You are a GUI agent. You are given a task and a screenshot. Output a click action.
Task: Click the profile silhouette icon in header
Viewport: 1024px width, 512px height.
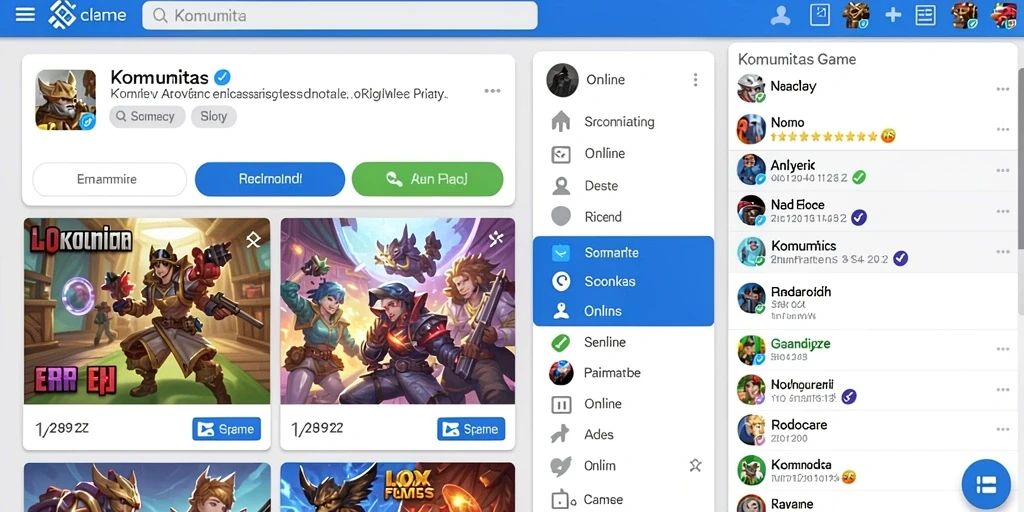[x=780, y=15]
